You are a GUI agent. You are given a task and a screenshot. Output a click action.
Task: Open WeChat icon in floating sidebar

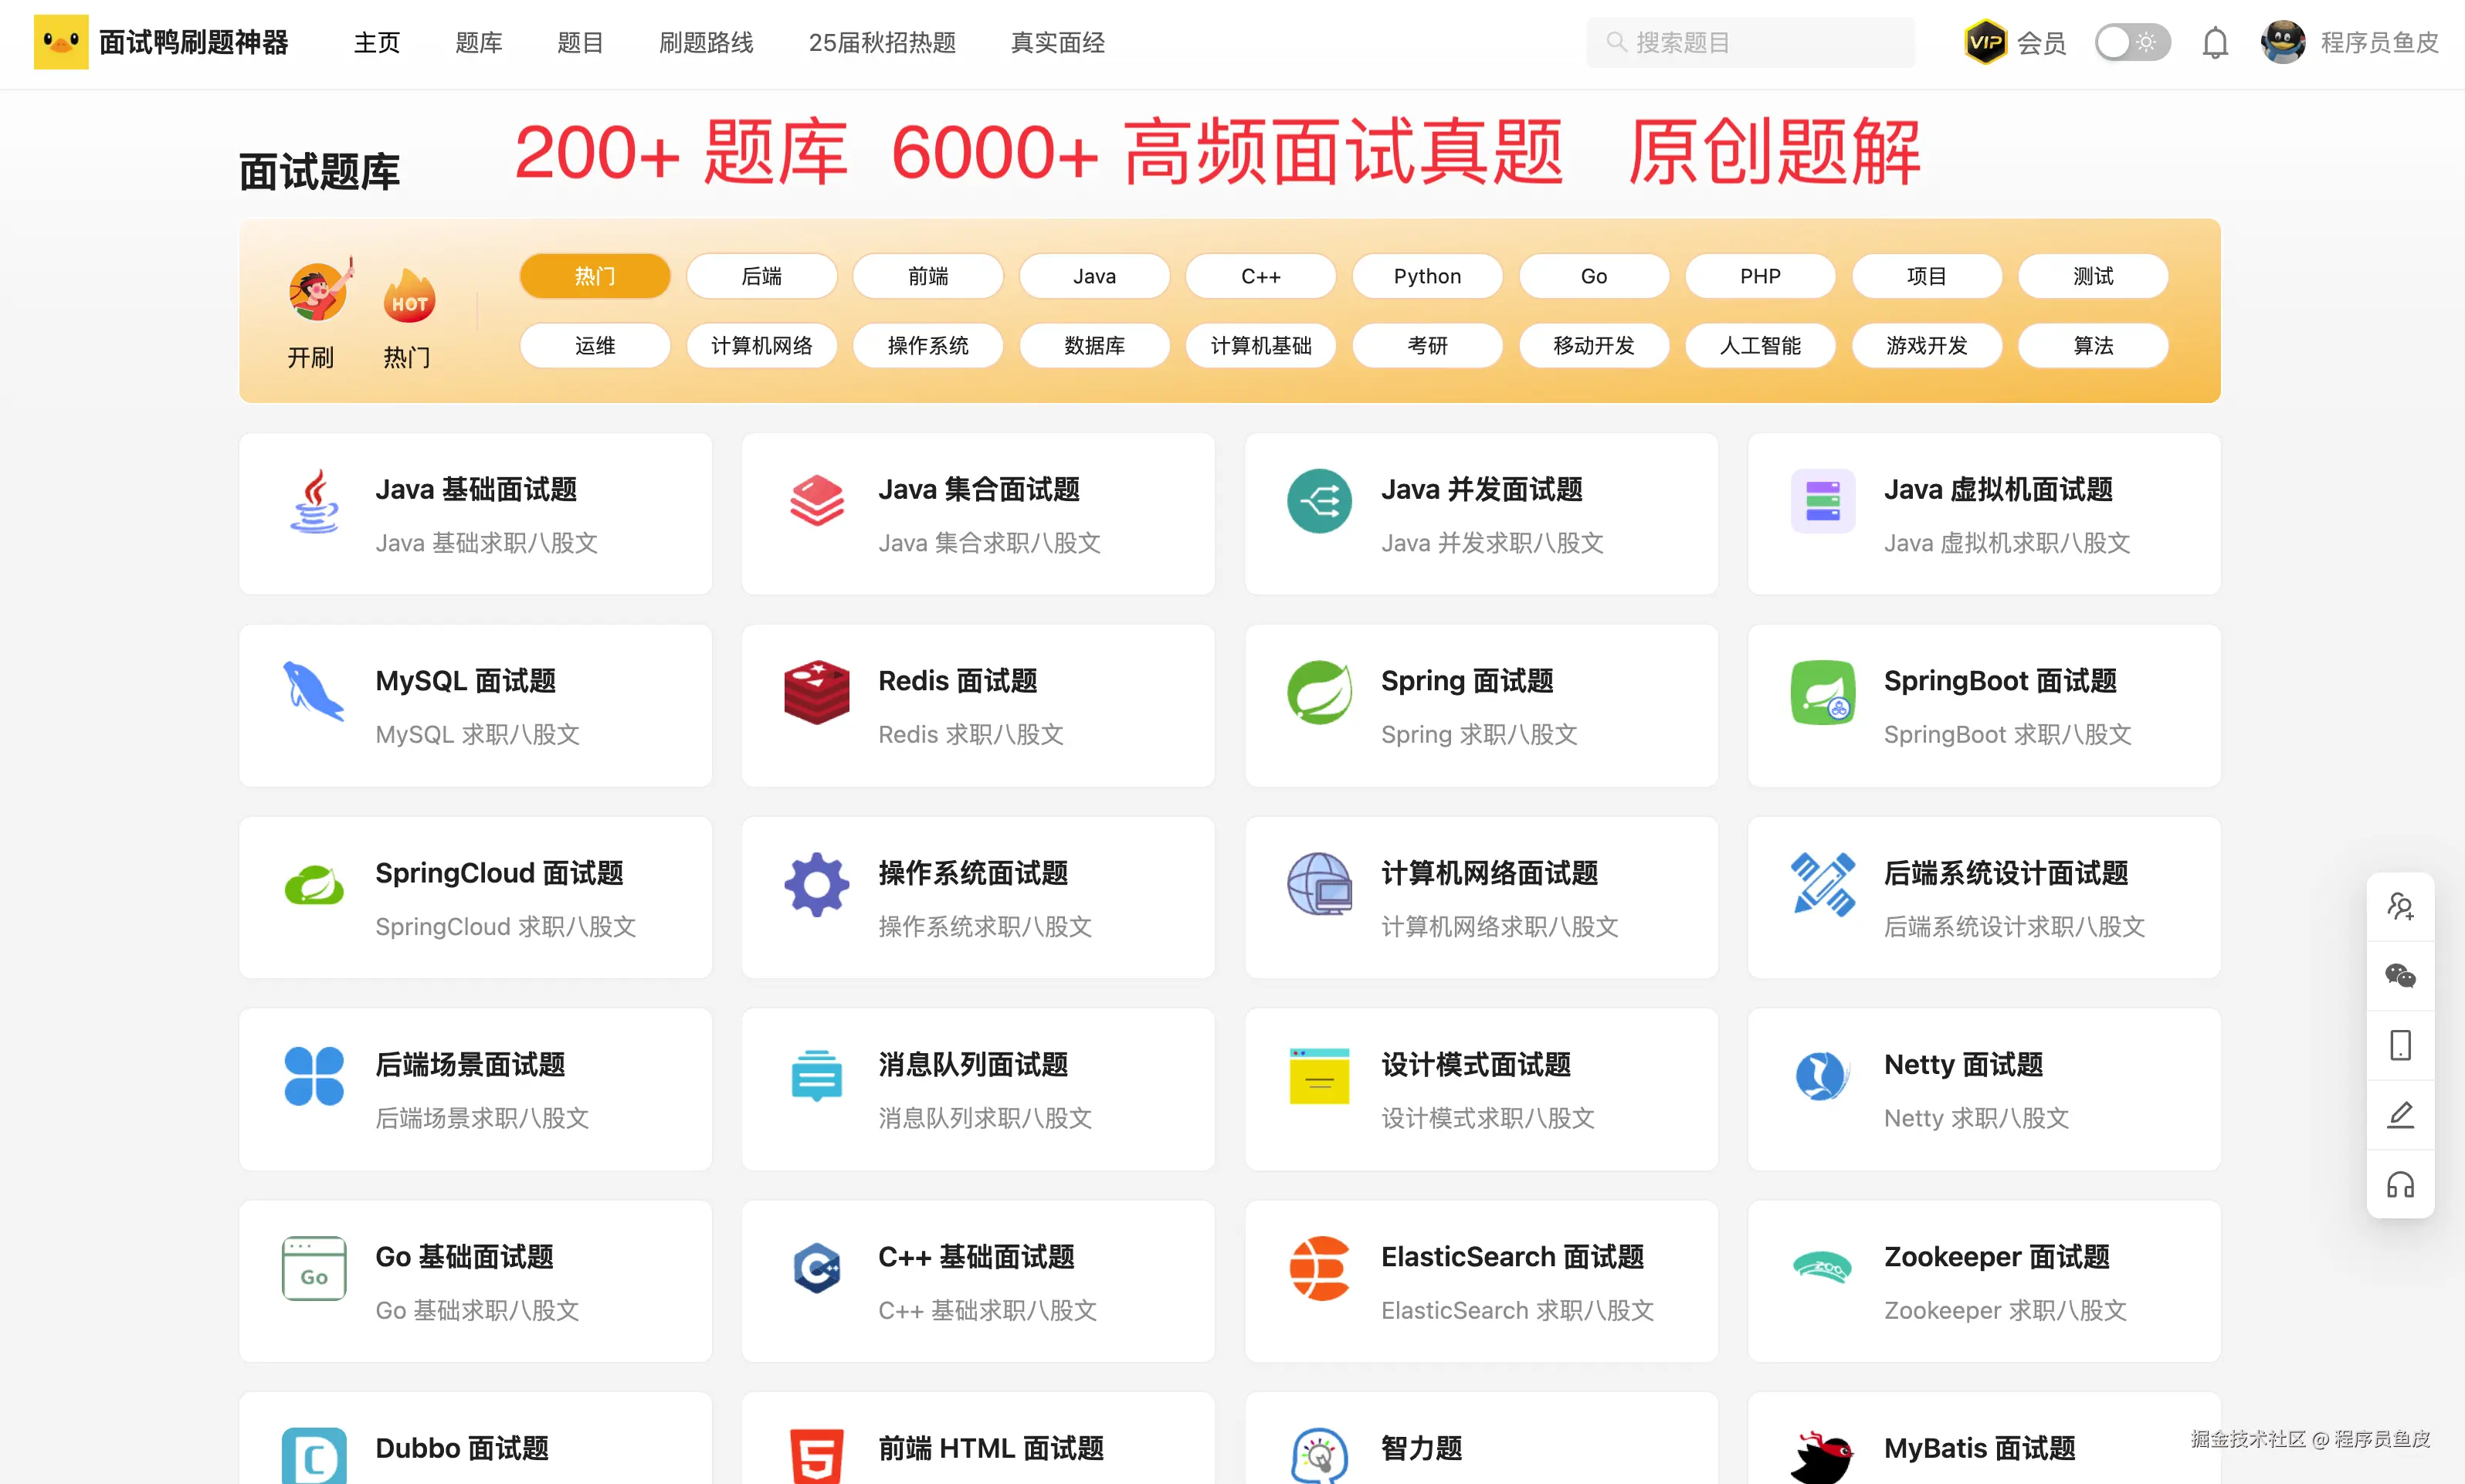click(x=2400, y=976)
